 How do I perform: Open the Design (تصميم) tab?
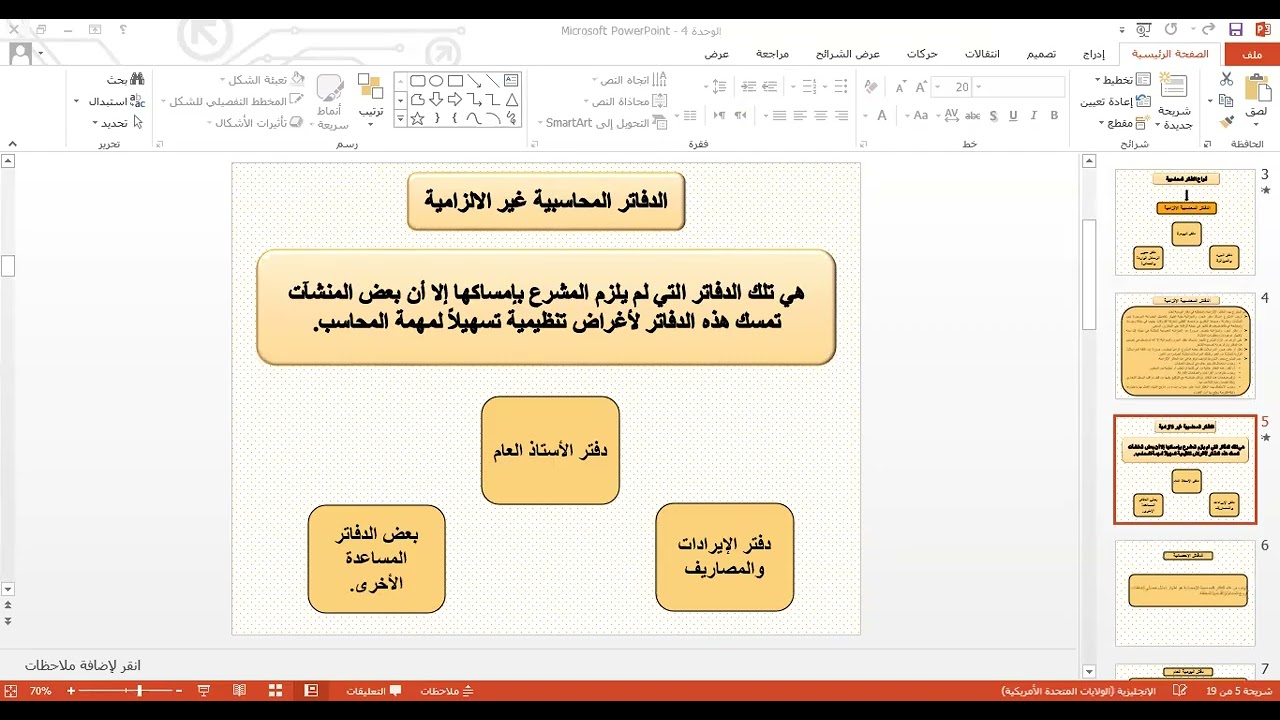(1041, 54)
